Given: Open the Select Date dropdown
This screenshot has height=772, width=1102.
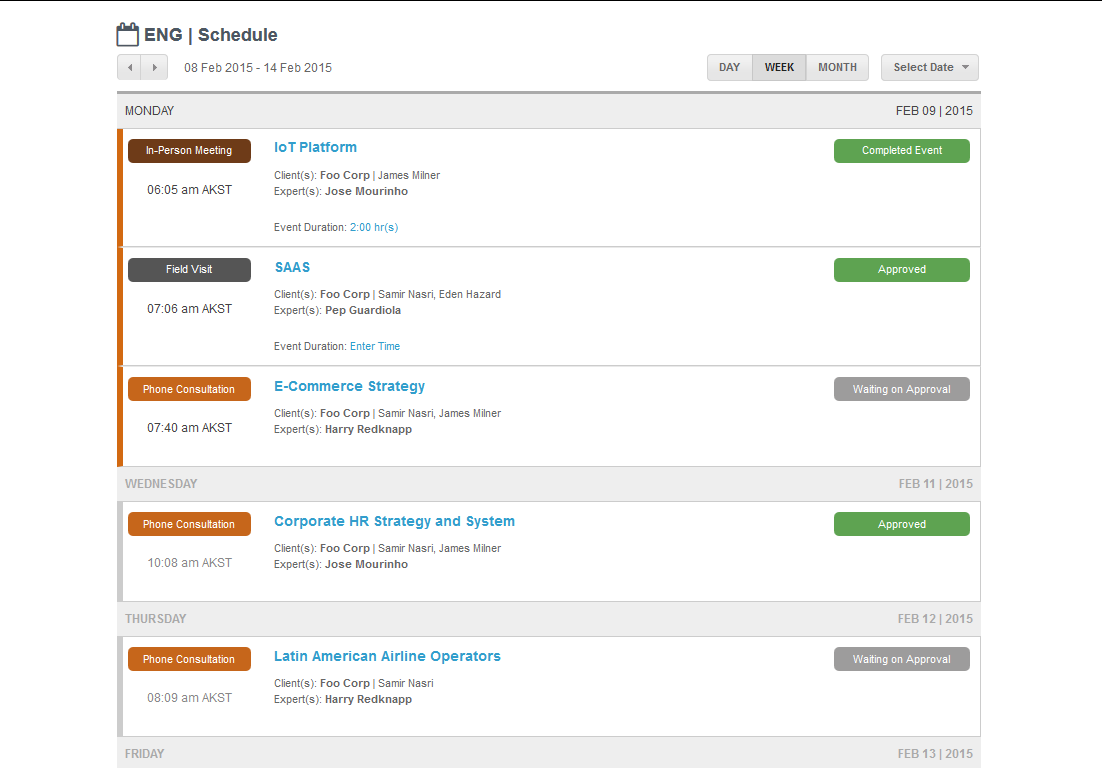Looking at the screenshot, I should coord(929,67).
